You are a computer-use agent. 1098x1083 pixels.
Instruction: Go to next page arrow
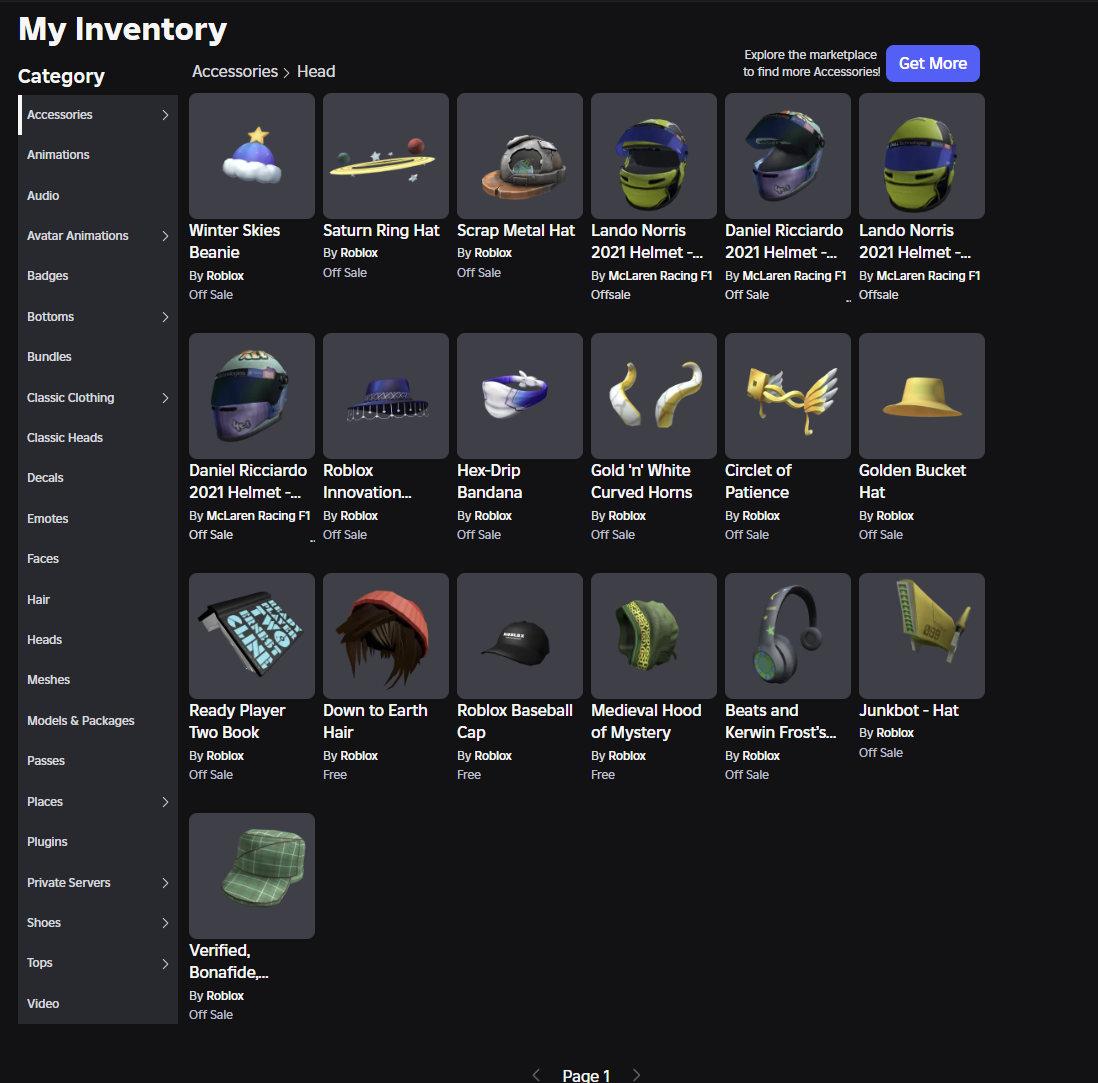pyautogui.click(x=636, y=1075)
